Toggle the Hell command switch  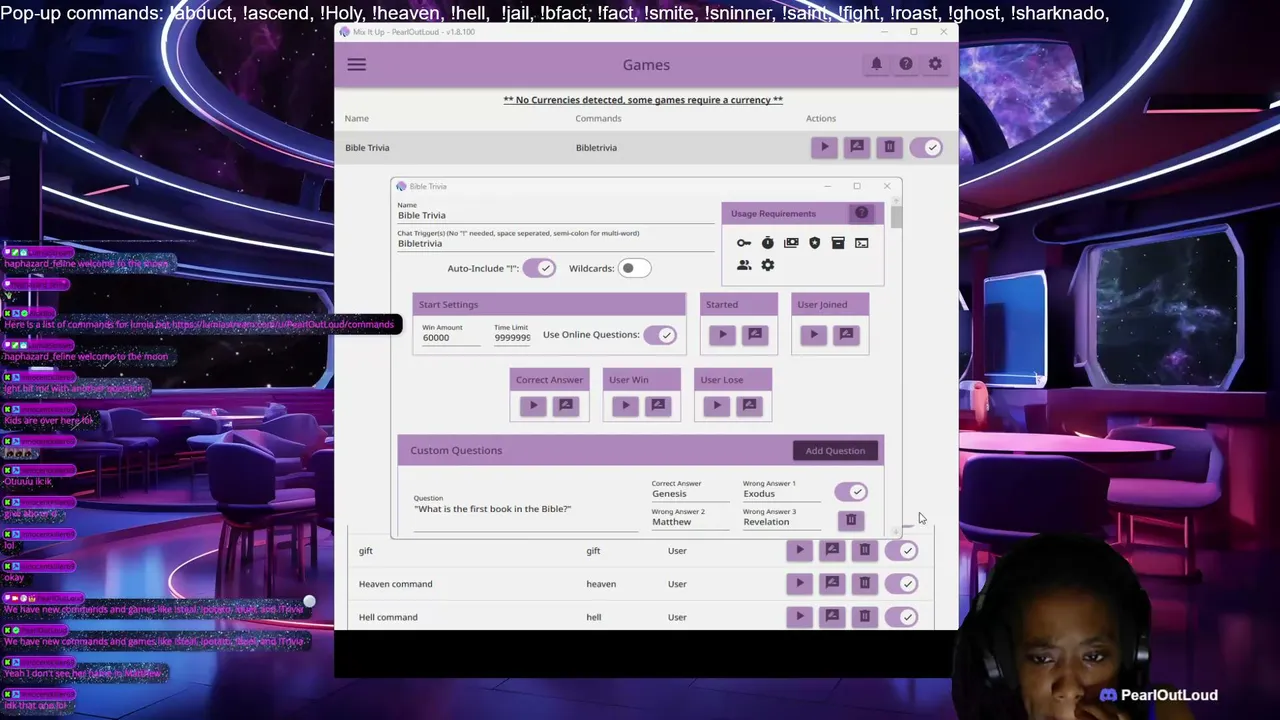[x=902, y=617]
